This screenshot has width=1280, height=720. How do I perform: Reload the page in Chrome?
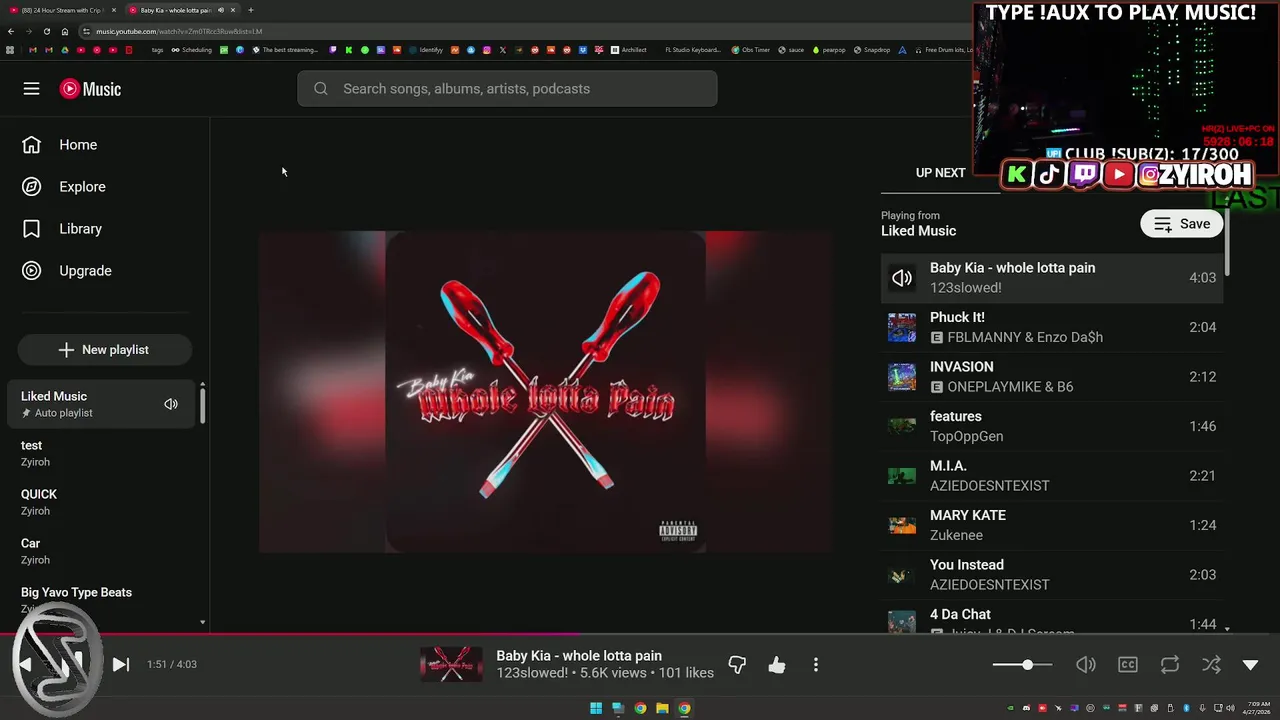point(46,31)
